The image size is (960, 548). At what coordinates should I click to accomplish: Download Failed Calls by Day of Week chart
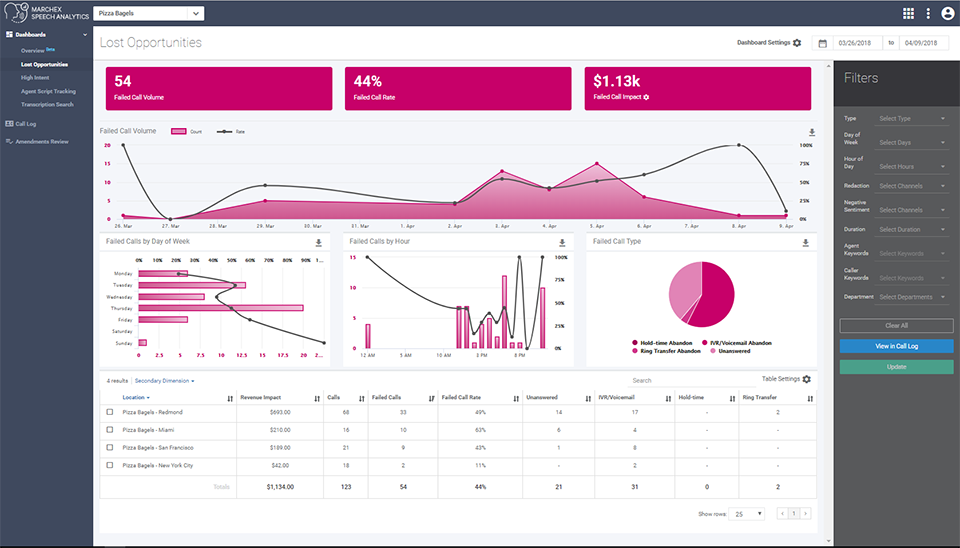coord(318,242)
